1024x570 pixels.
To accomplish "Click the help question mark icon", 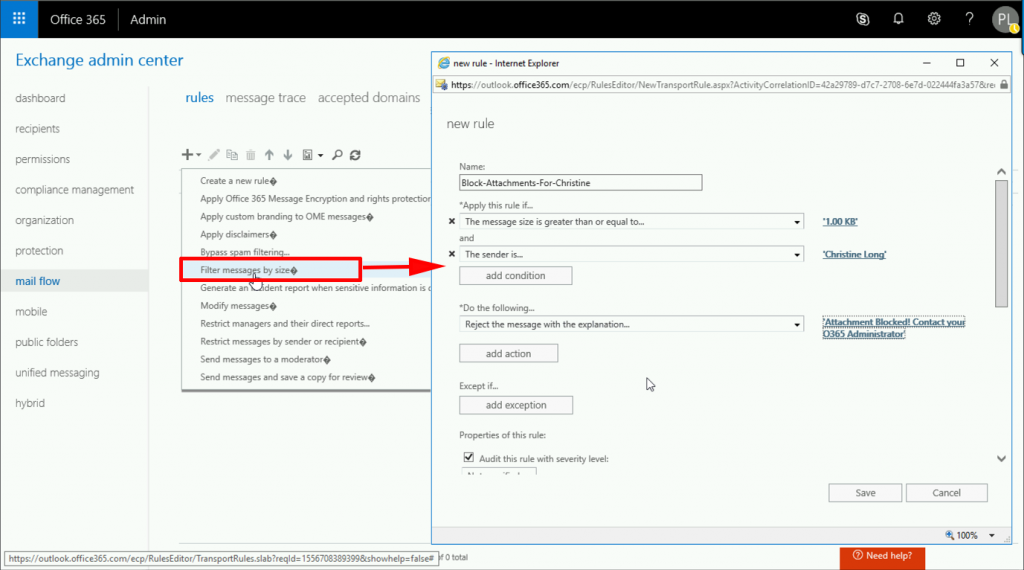I will [969, 19].
